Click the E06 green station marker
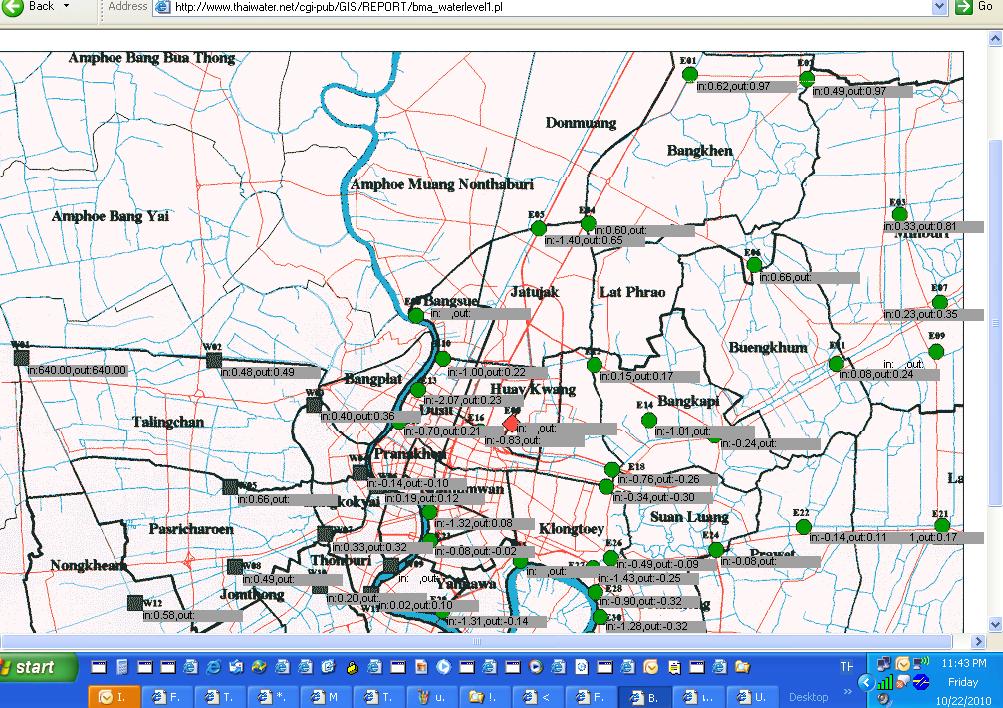 [754, 265]
